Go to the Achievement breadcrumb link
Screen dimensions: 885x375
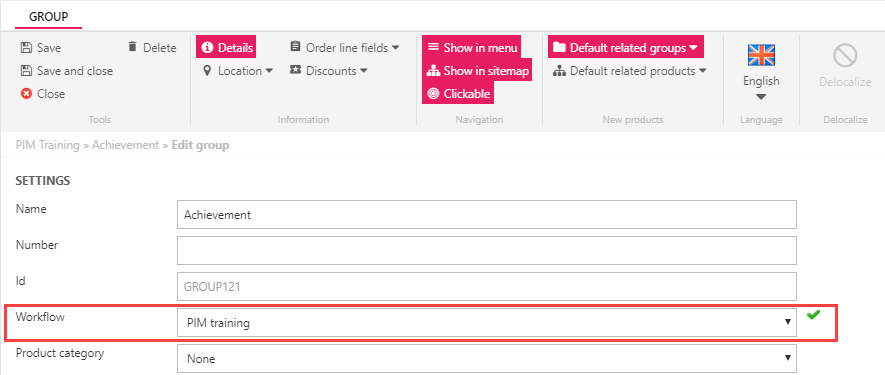pyautogui.click(x=125, y=145)
